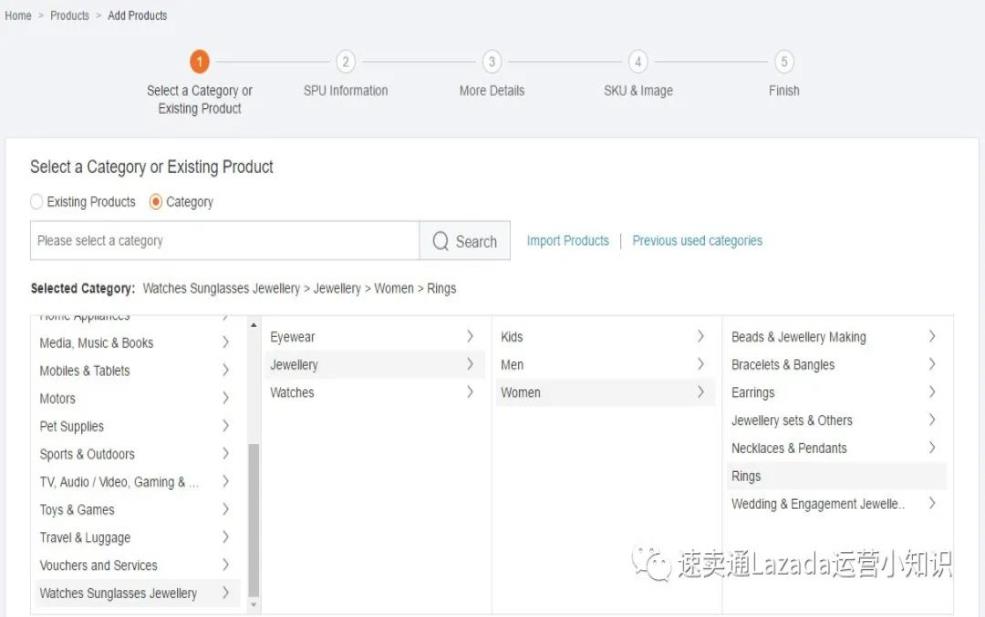Viewport: 985px width, 617px height.
Task: Click the step 1 orange circle icon
Action: point(200,62)
